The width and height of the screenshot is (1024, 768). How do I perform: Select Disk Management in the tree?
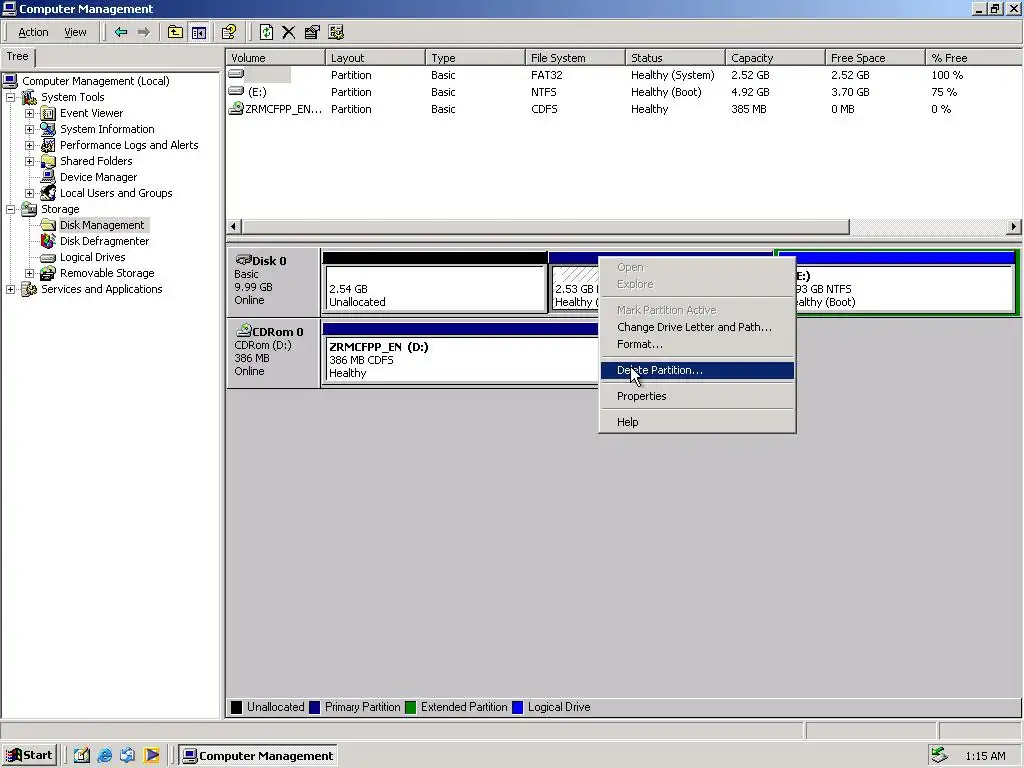102,225
